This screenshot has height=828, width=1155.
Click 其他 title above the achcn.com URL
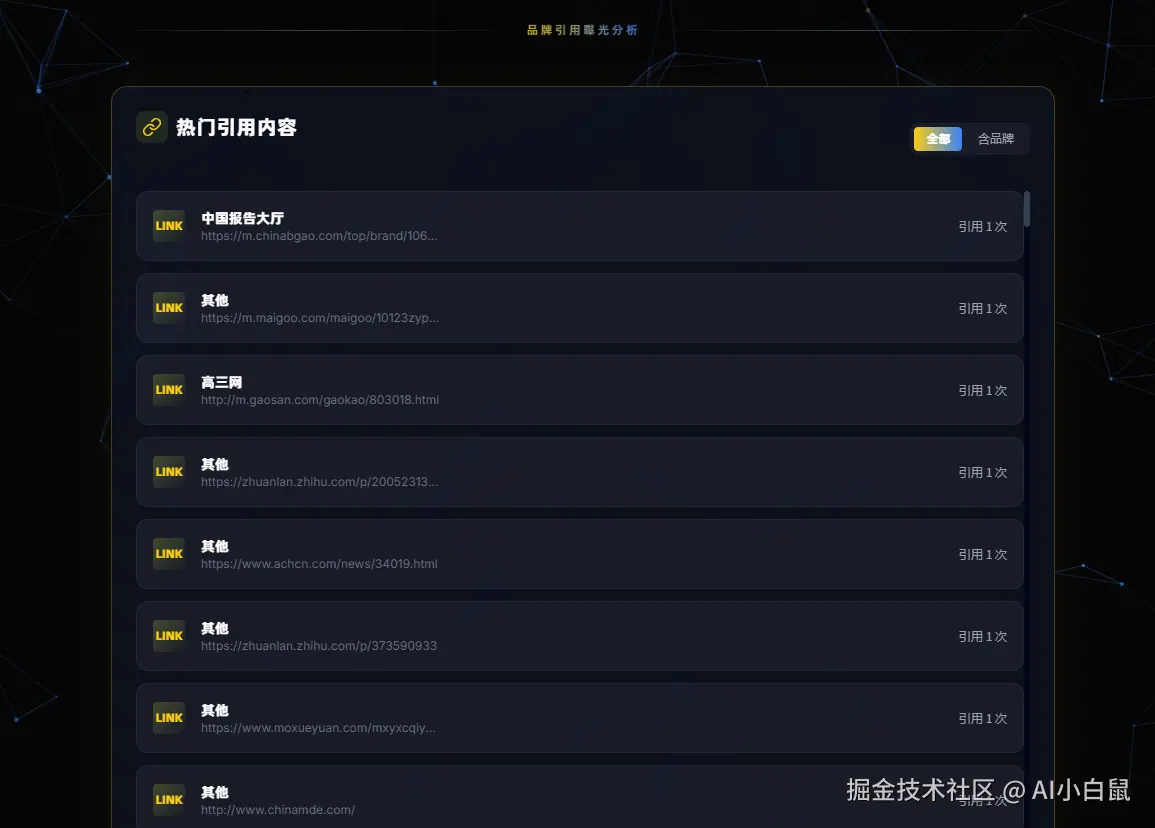(x=215, y=547)
